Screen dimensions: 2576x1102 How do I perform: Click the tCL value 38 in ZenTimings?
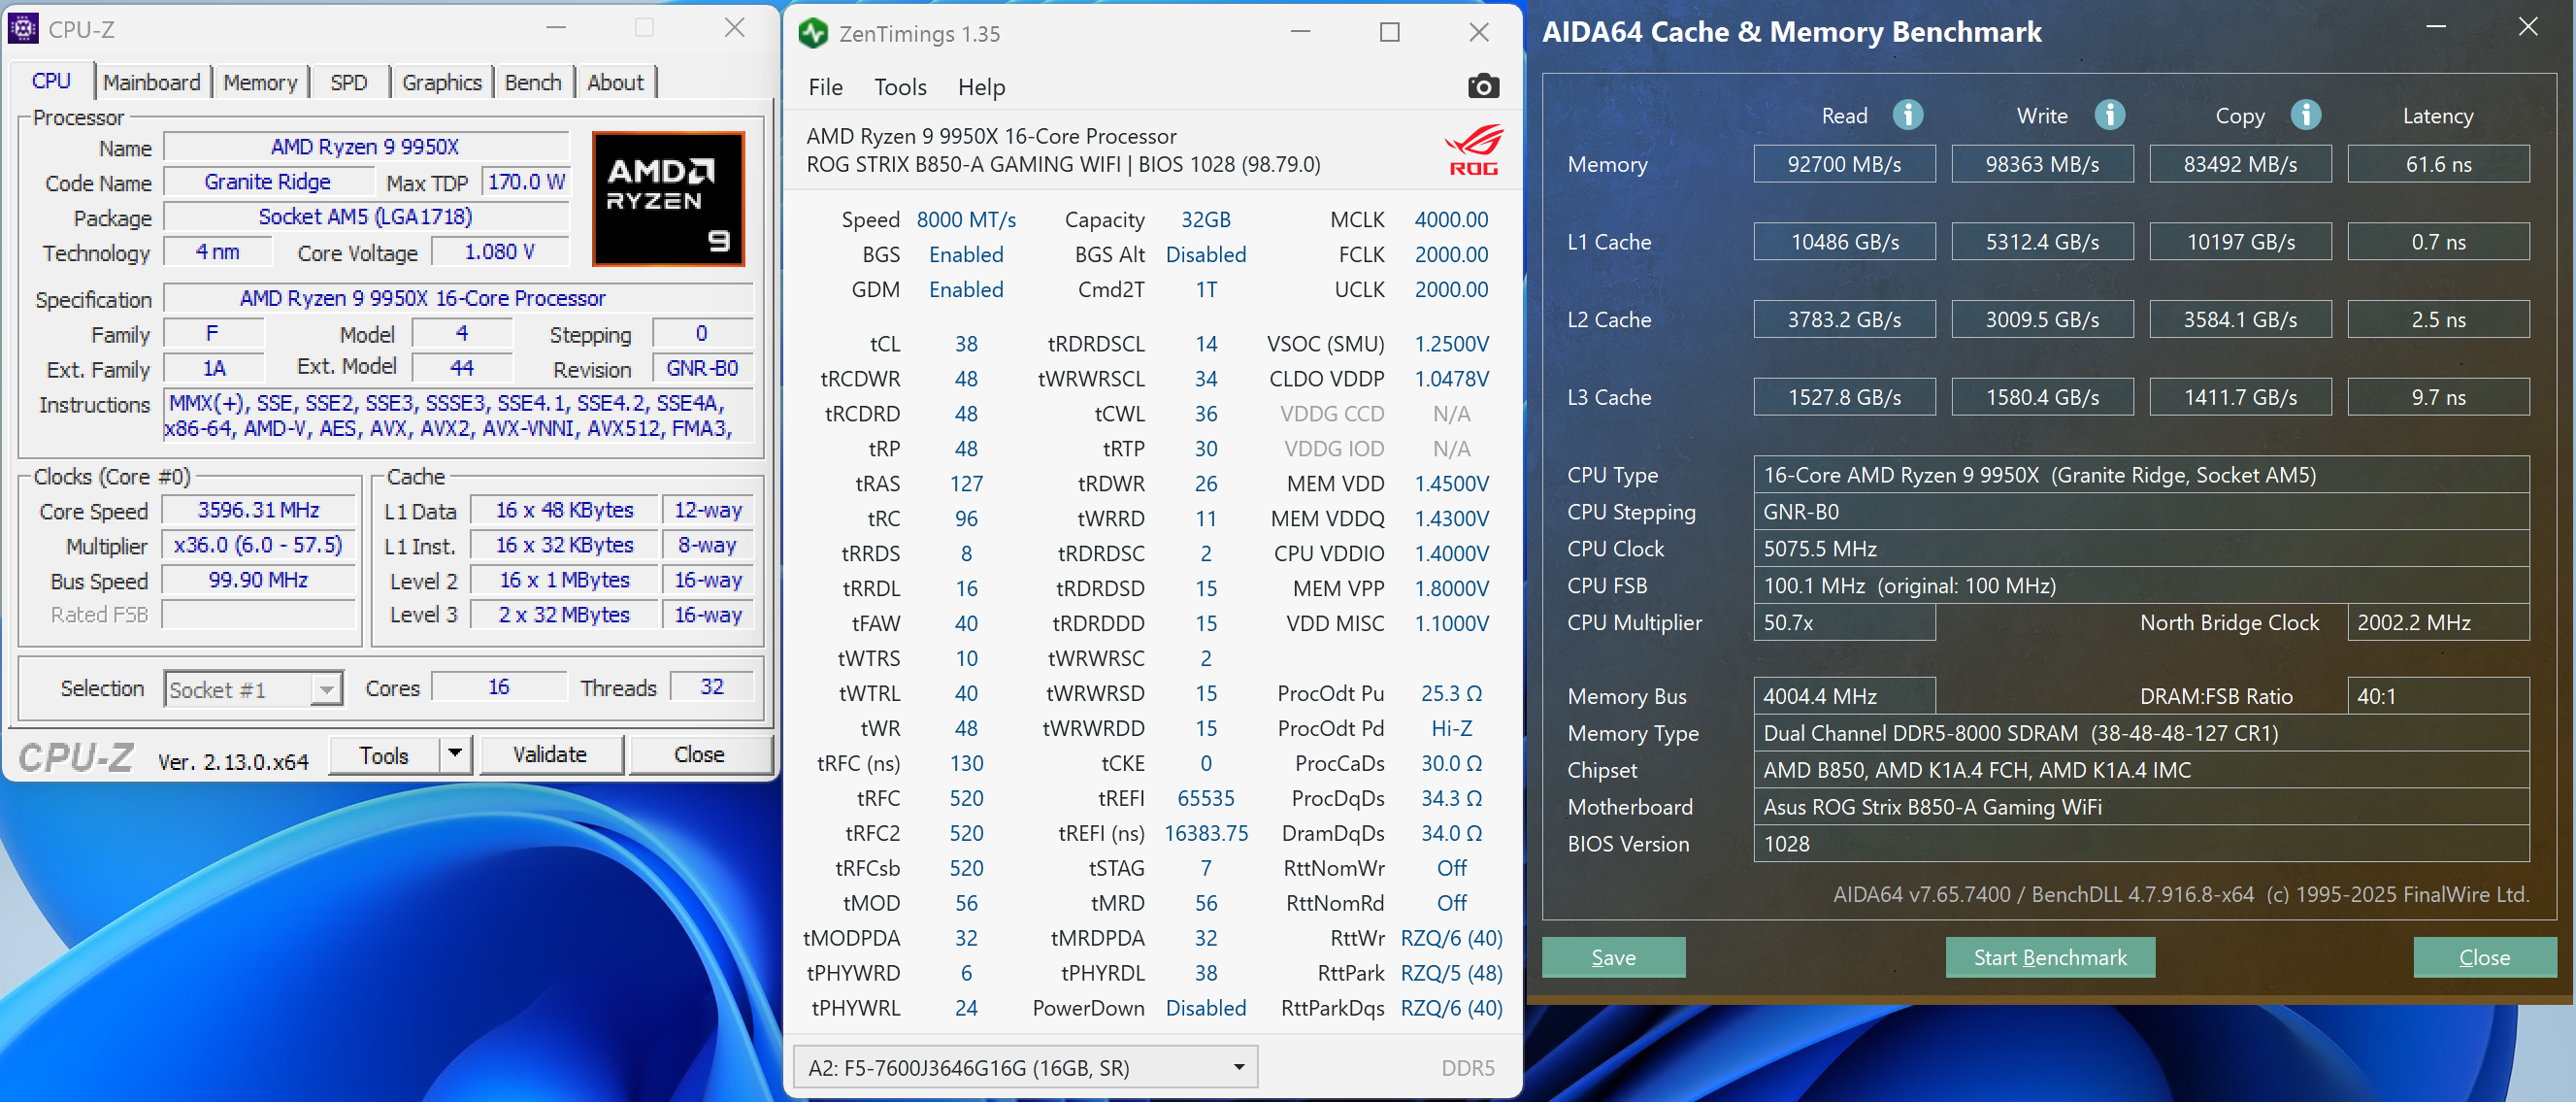point(966,344)
